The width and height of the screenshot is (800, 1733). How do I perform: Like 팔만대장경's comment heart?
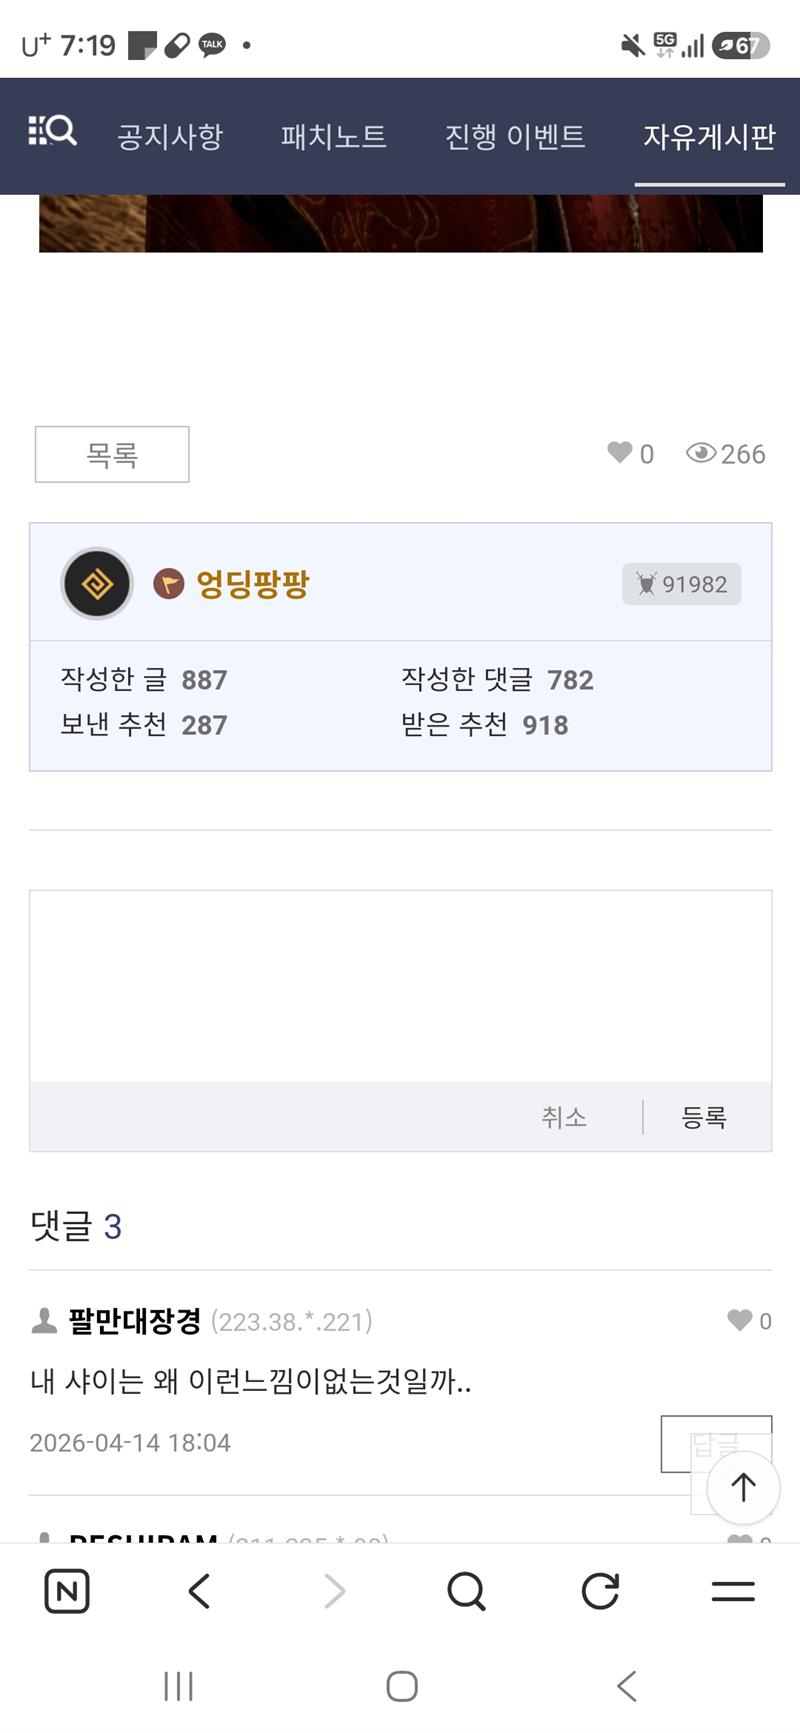[740, 1320]
